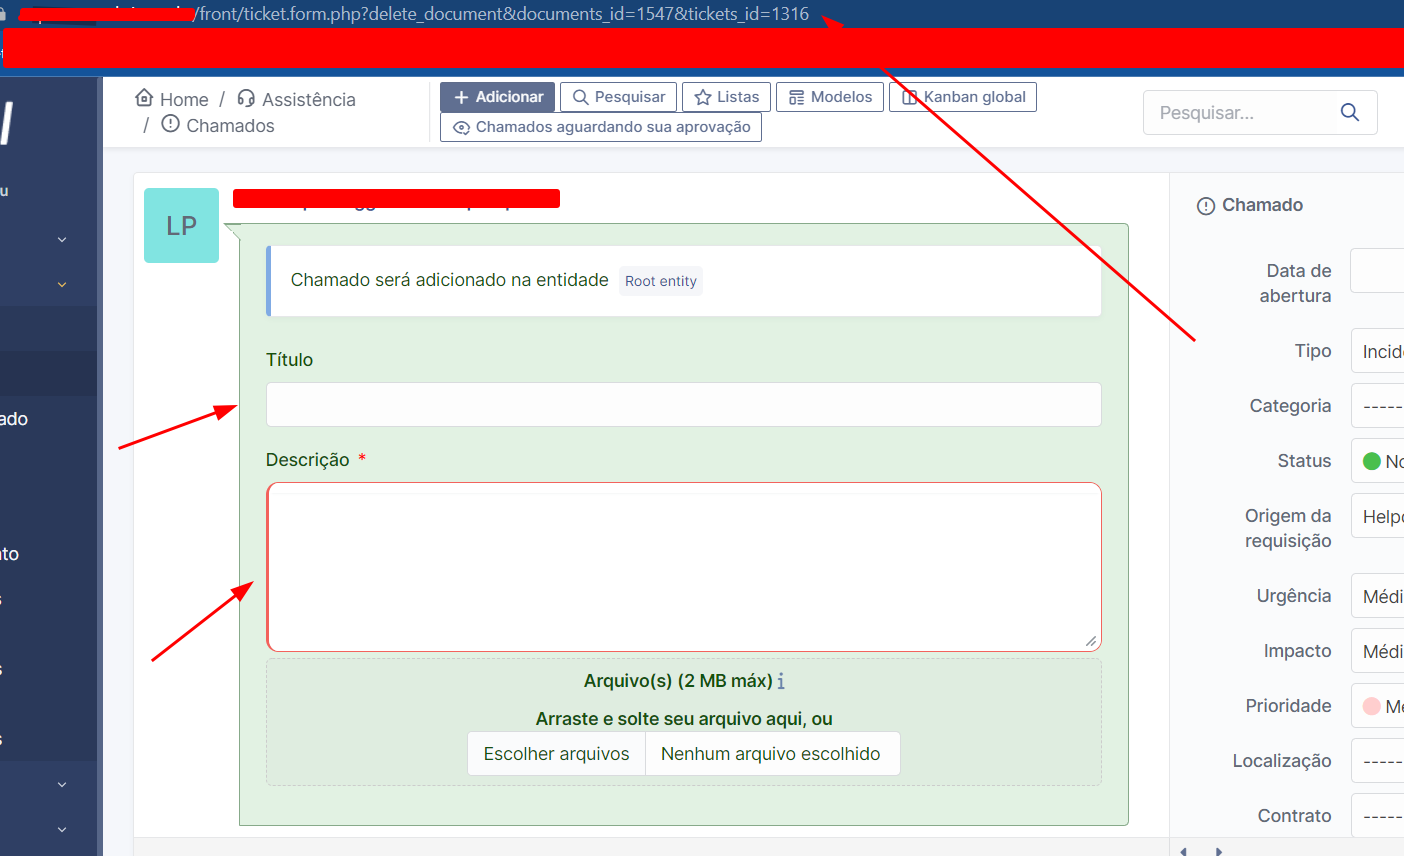This screenshot has width=1404, height=856.
Task: Open the Categoria dropdown in the Chamado panel
Action: coord(1385,405)
